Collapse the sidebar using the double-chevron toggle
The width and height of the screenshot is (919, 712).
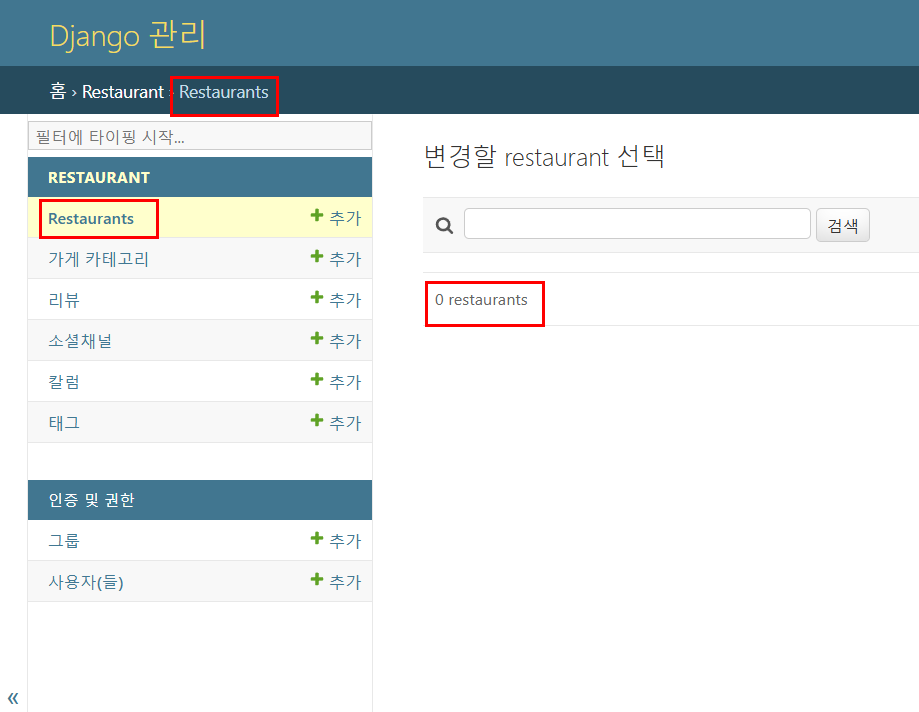click(13, 698)
